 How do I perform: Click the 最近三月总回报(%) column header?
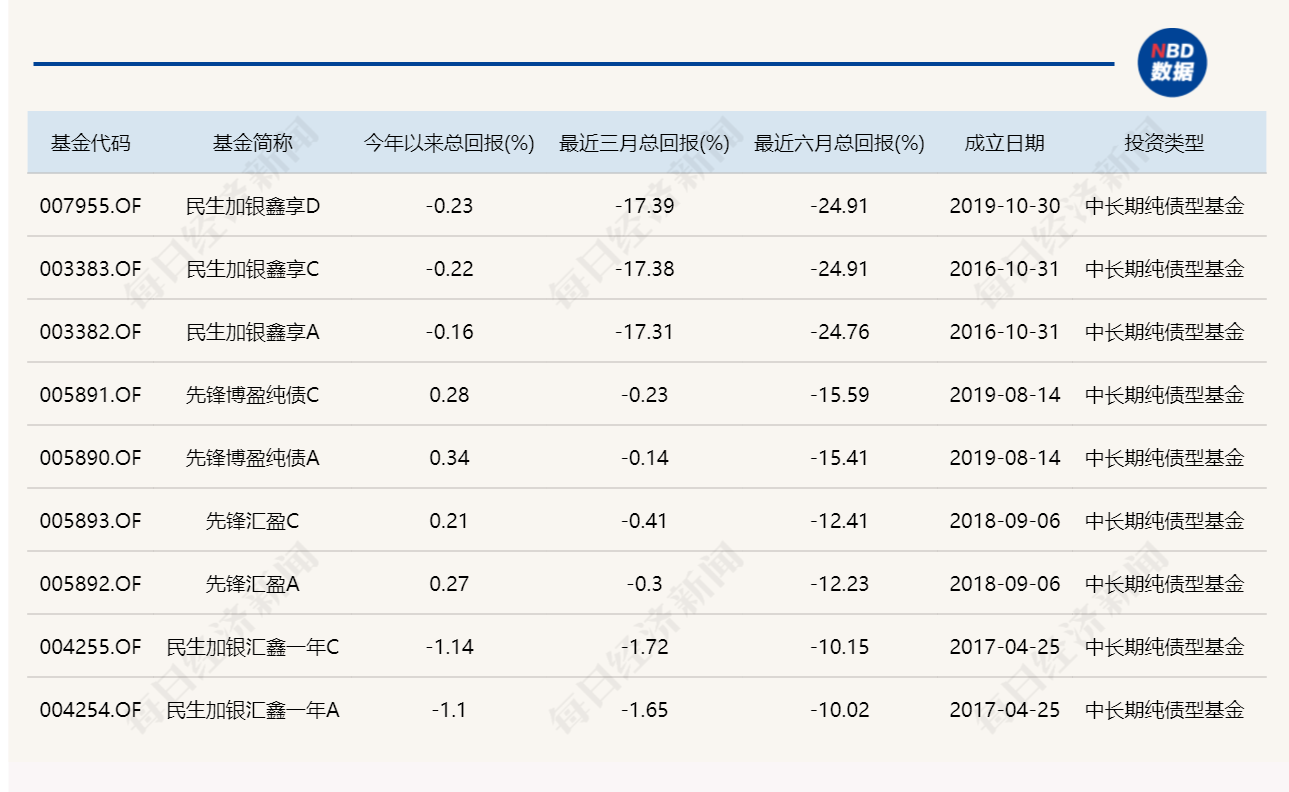[x=644, y=143]
